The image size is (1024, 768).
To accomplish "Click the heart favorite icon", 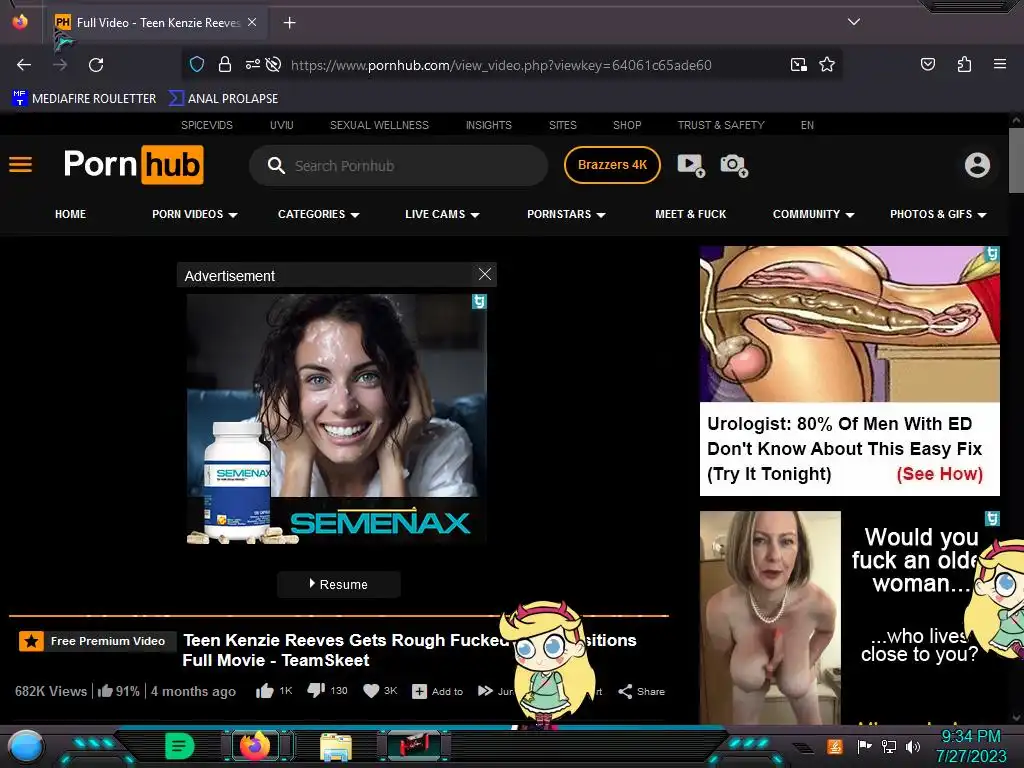I will 371,691.
